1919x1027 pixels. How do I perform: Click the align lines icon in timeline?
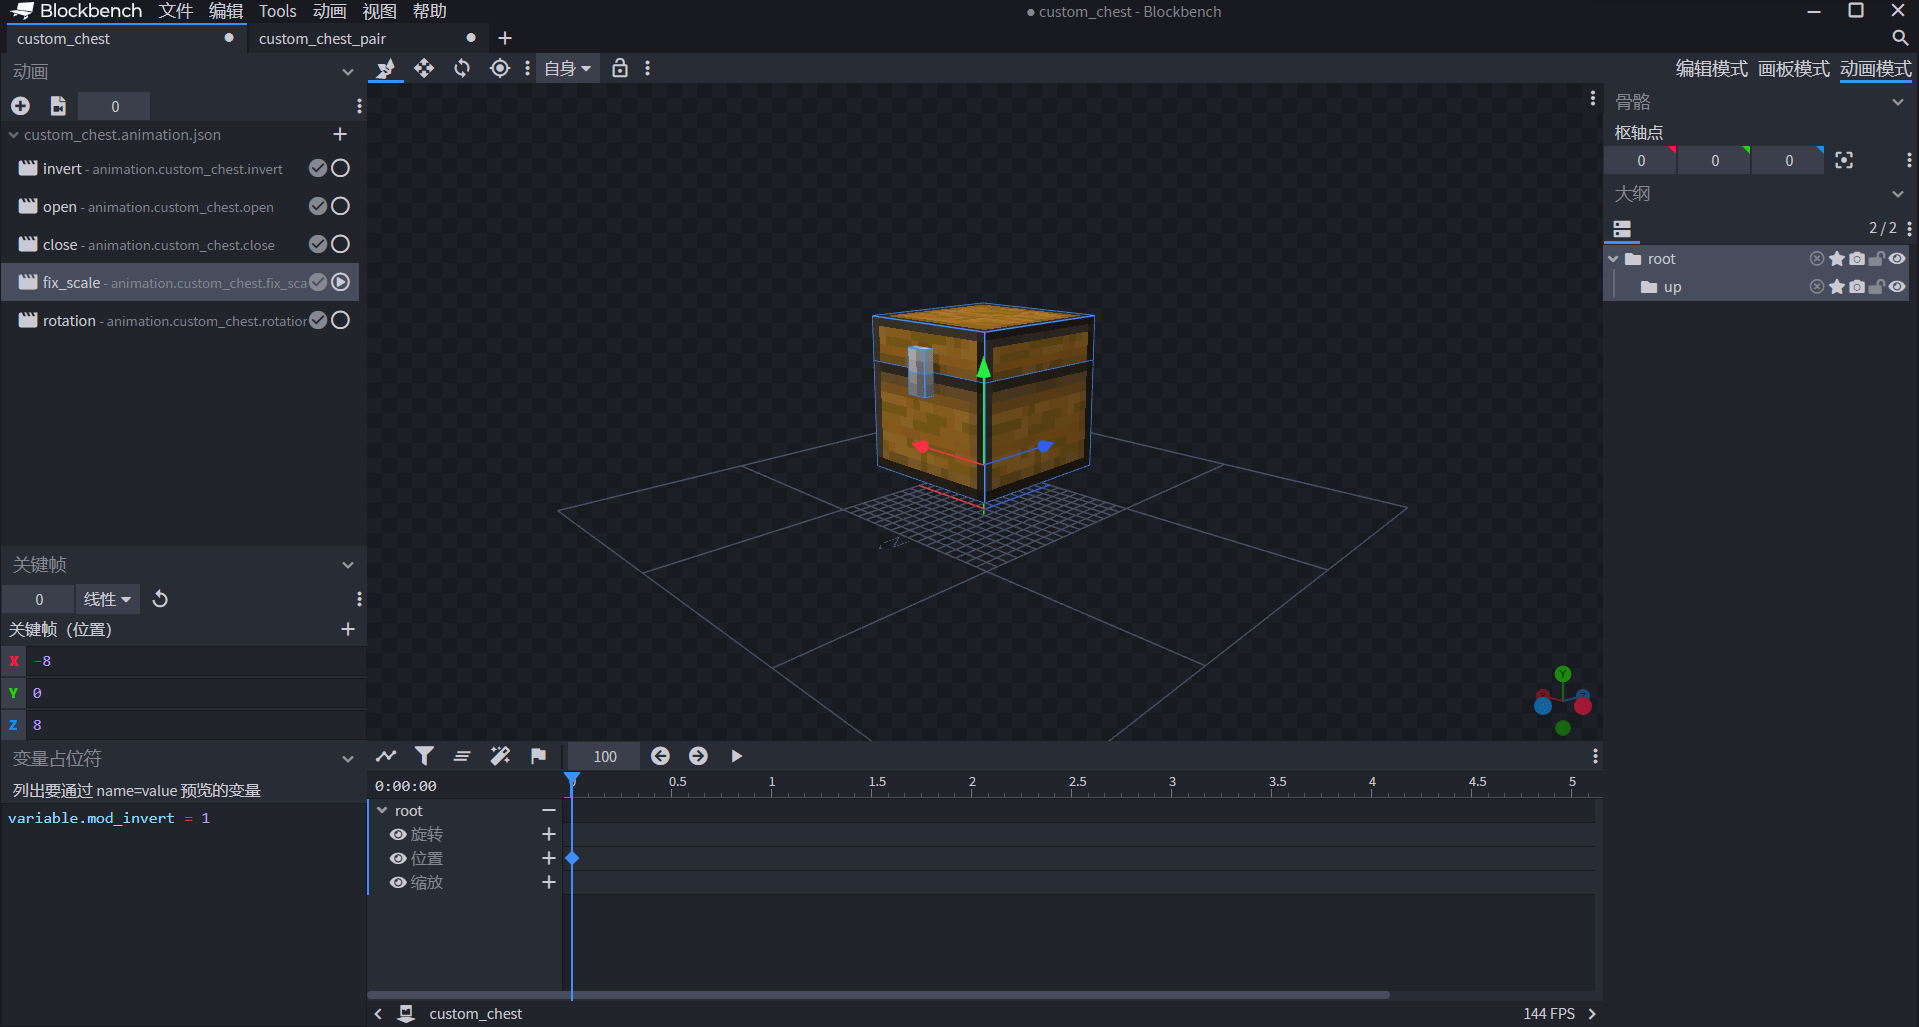pos(462,756)
